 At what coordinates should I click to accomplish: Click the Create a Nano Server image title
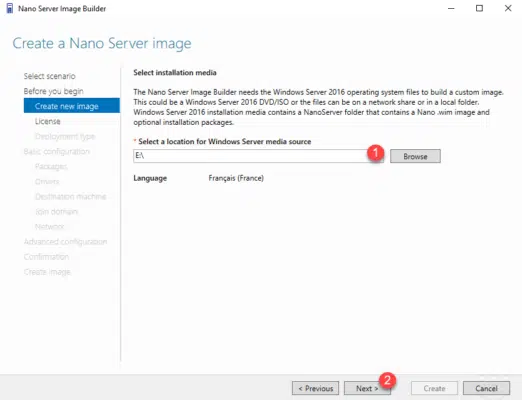coord(102,43)
